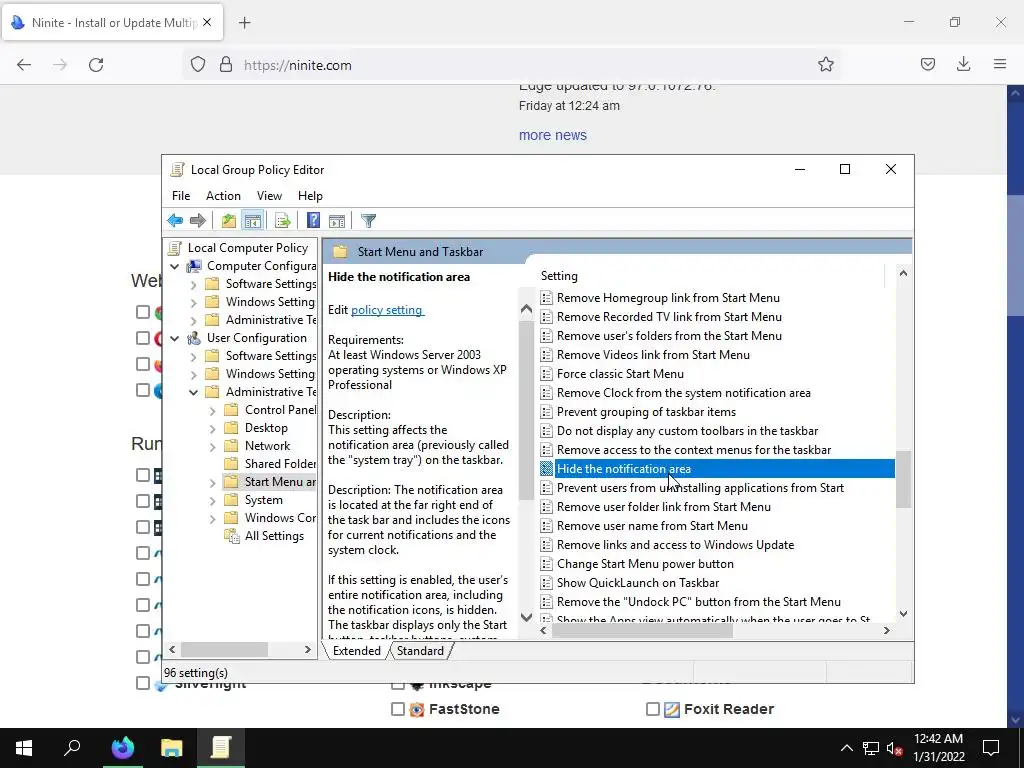1024x768 pixels.
Task: Open the Firefox downloads panel
Action: coord(963,64)
